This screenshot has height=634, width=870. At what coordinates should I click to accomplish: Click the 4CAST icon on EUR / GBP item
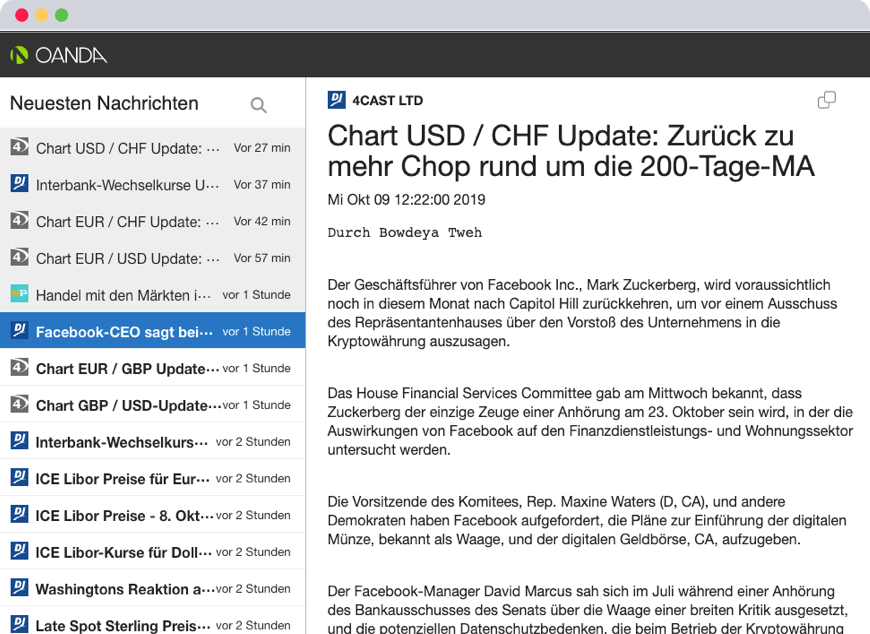click(x=19, y=368)
